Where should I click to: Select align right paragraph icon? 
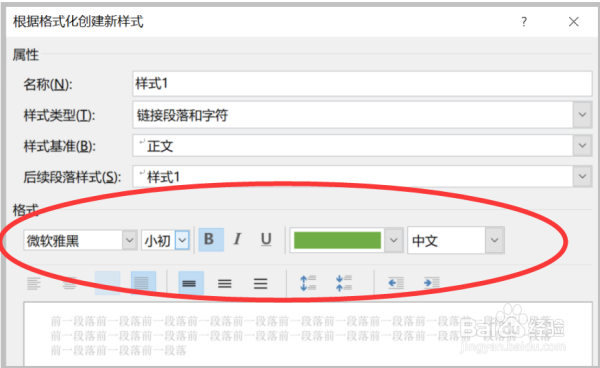[x=108, y=283]
